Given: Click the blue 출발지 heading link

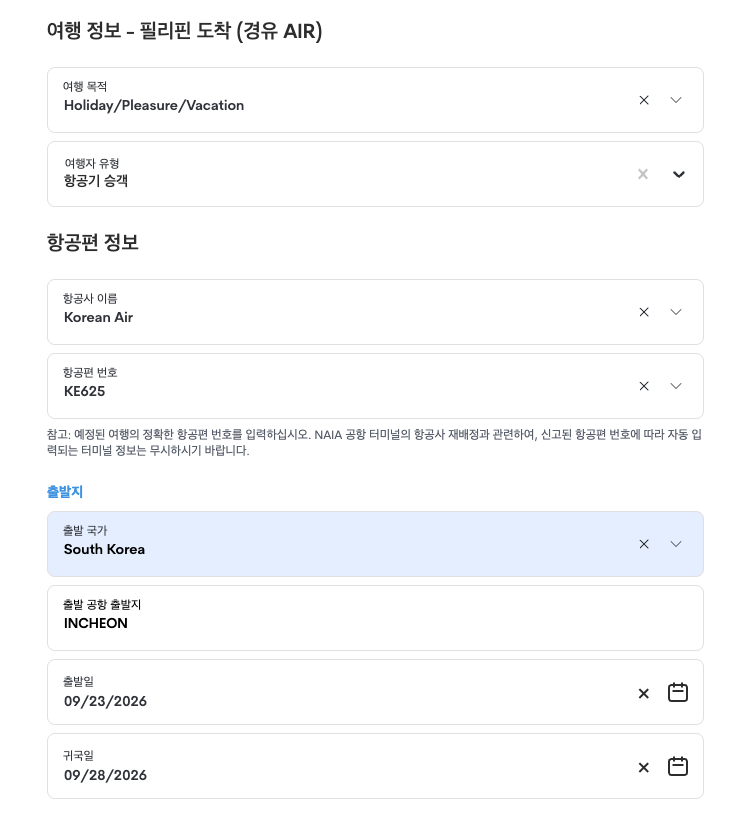Looking at the screenshot, I should coord(65,492).
